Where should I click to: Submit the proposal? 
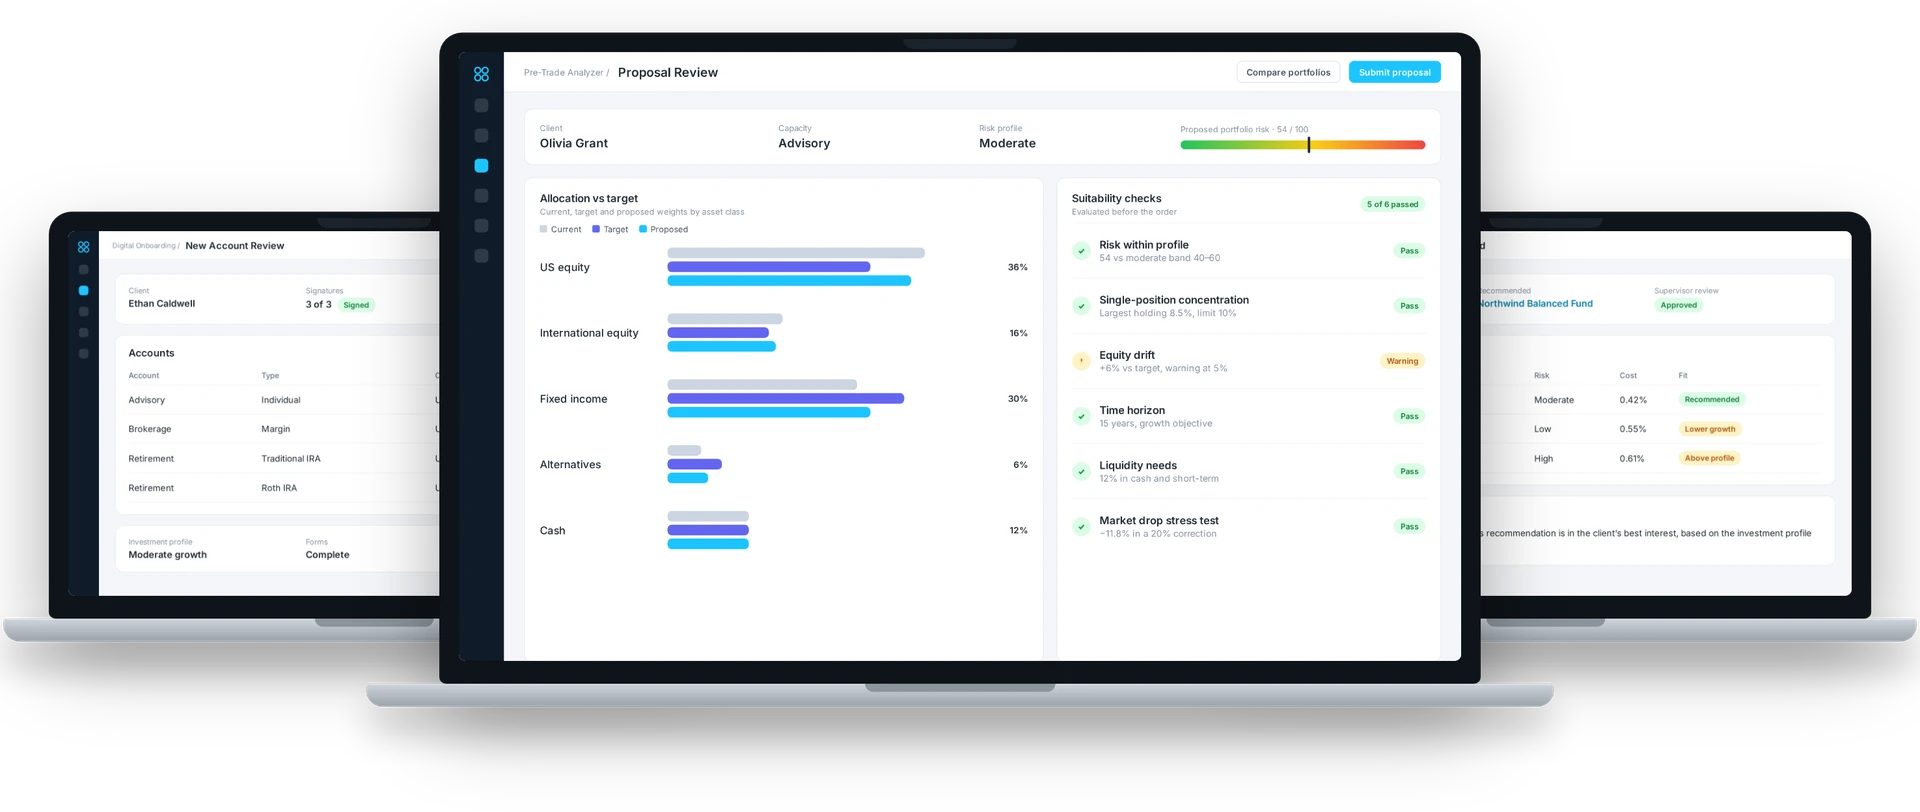click(x=1395, y=72)
